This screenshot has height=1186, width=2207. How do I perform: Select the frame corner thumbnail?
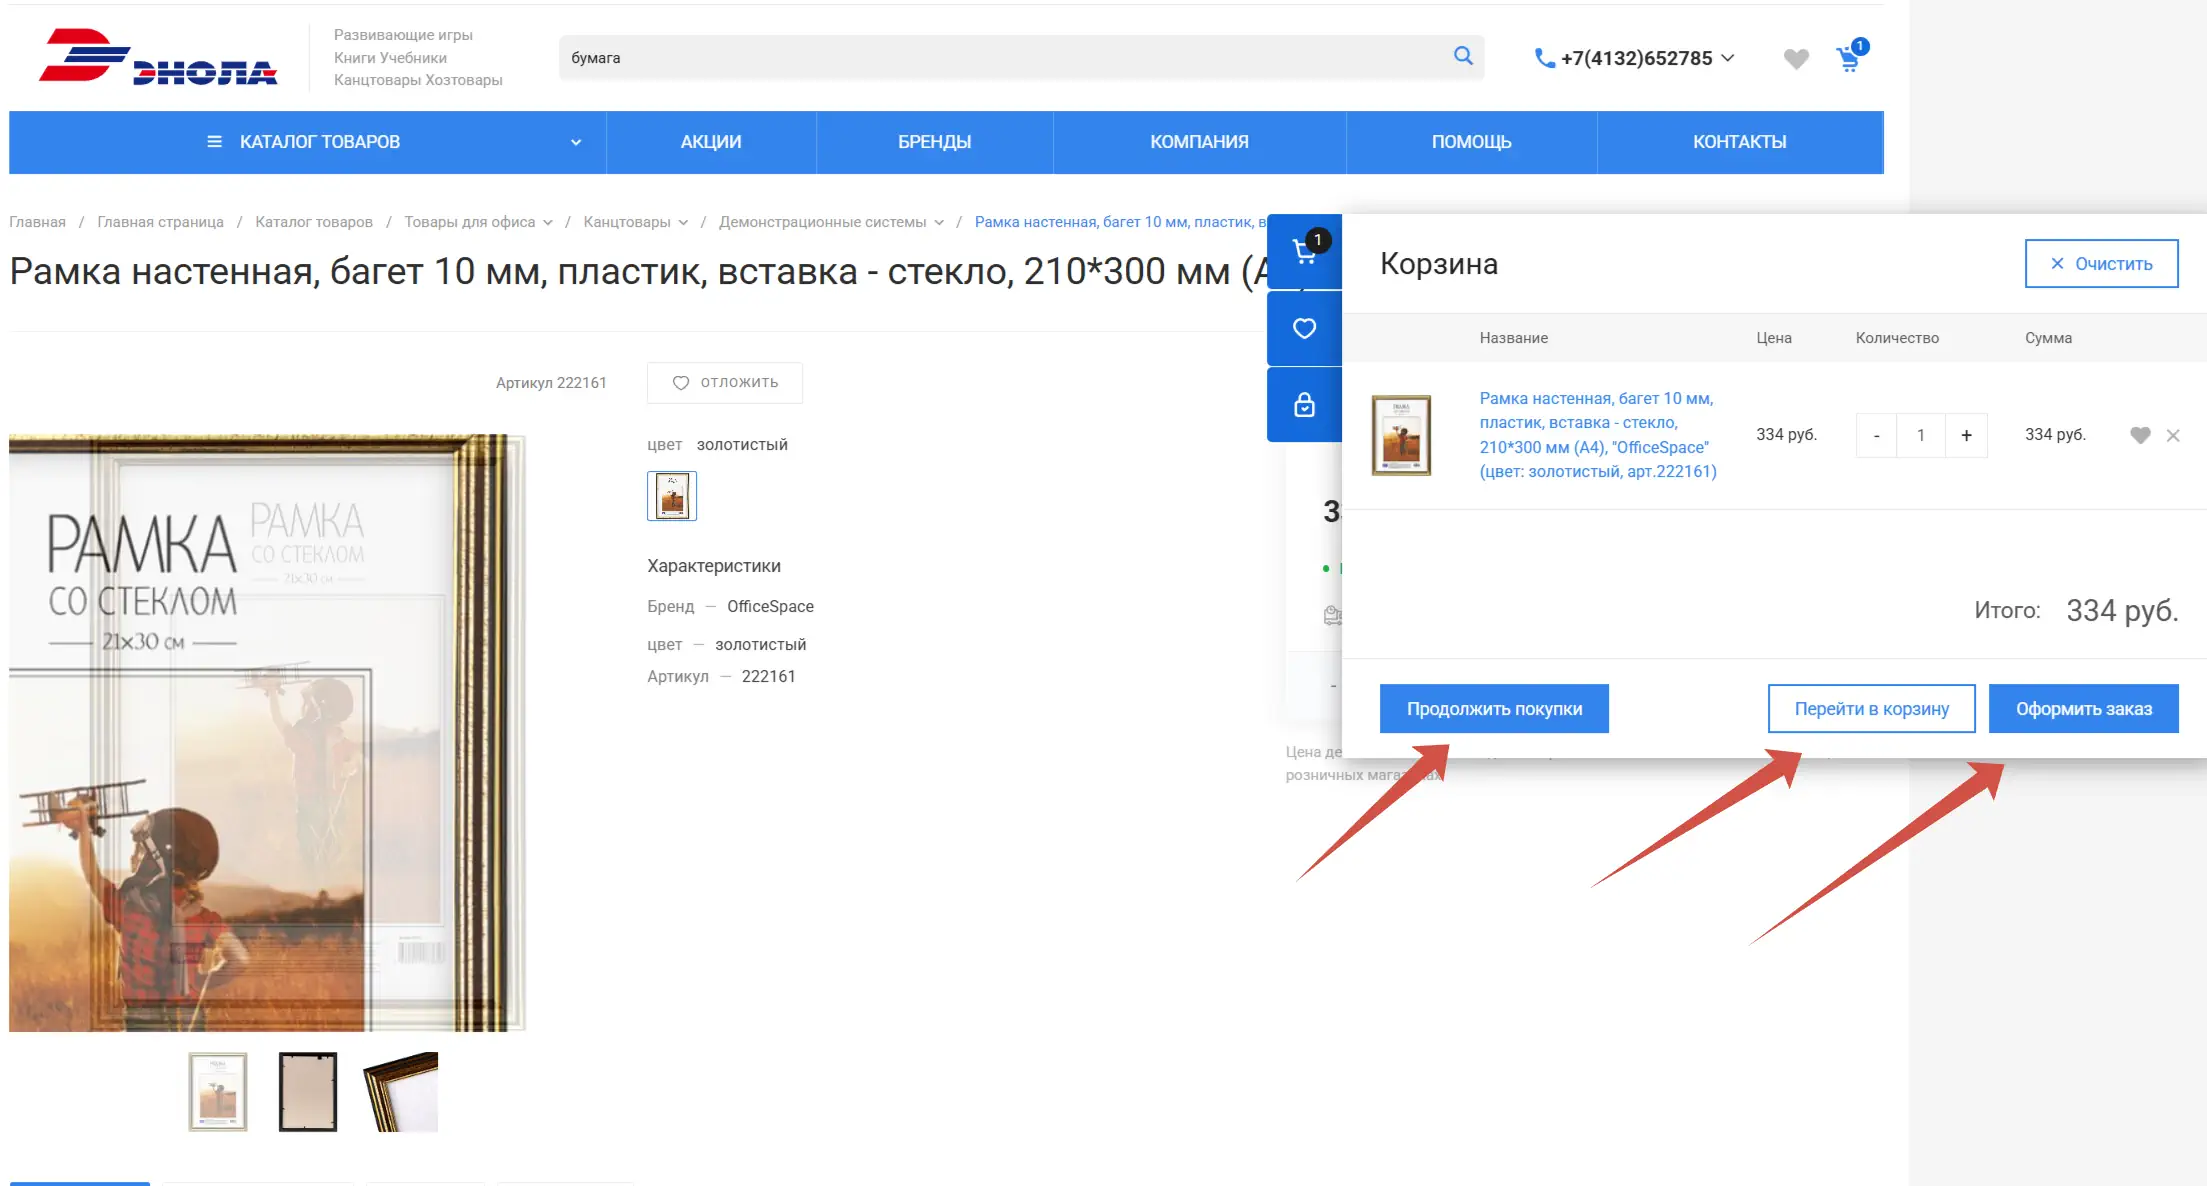click(401, 1092)
